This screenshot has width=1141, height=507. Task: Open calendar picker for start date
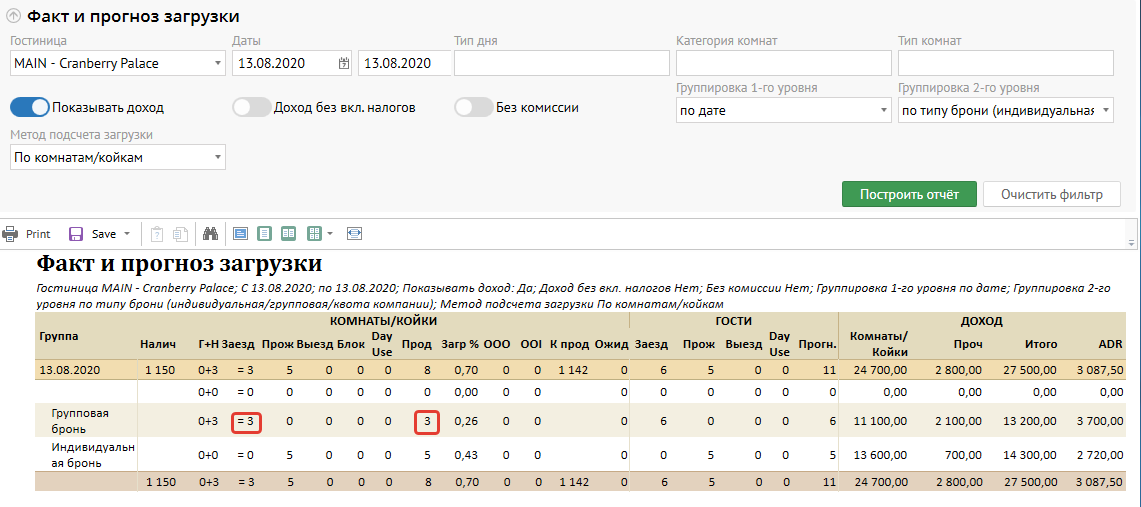click(x=344, y=63)
